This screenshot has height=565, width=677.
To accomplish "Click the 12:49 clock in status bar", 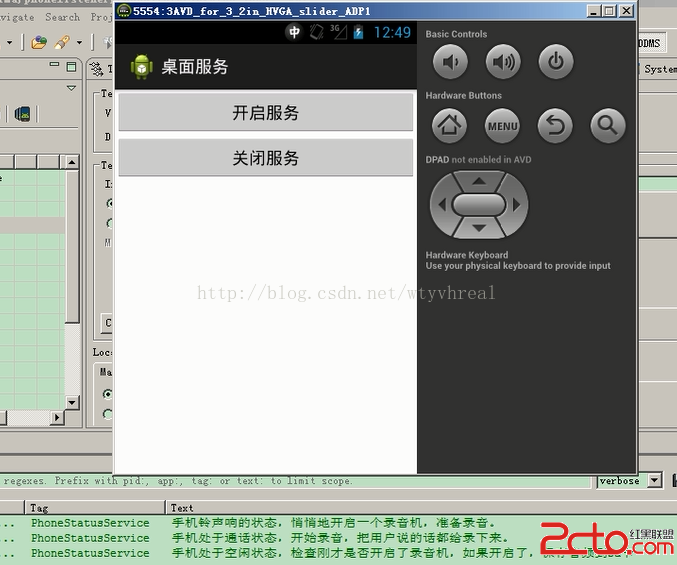I will pos(392,32).
